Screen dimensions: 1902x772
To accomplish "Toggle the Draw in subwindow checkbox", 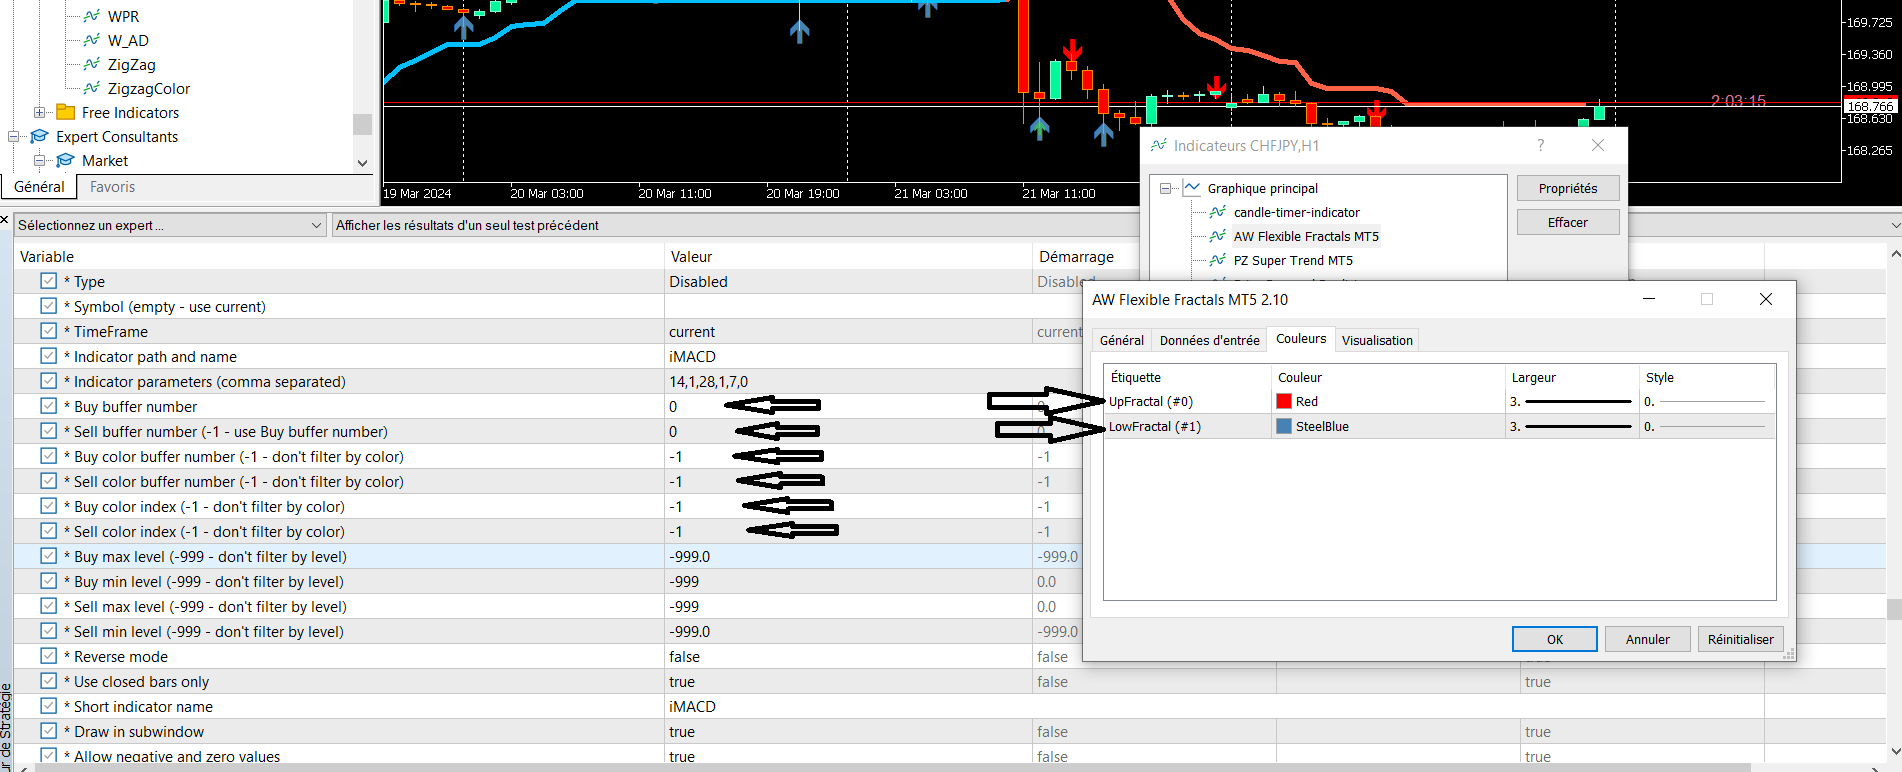I will point(48,731).
